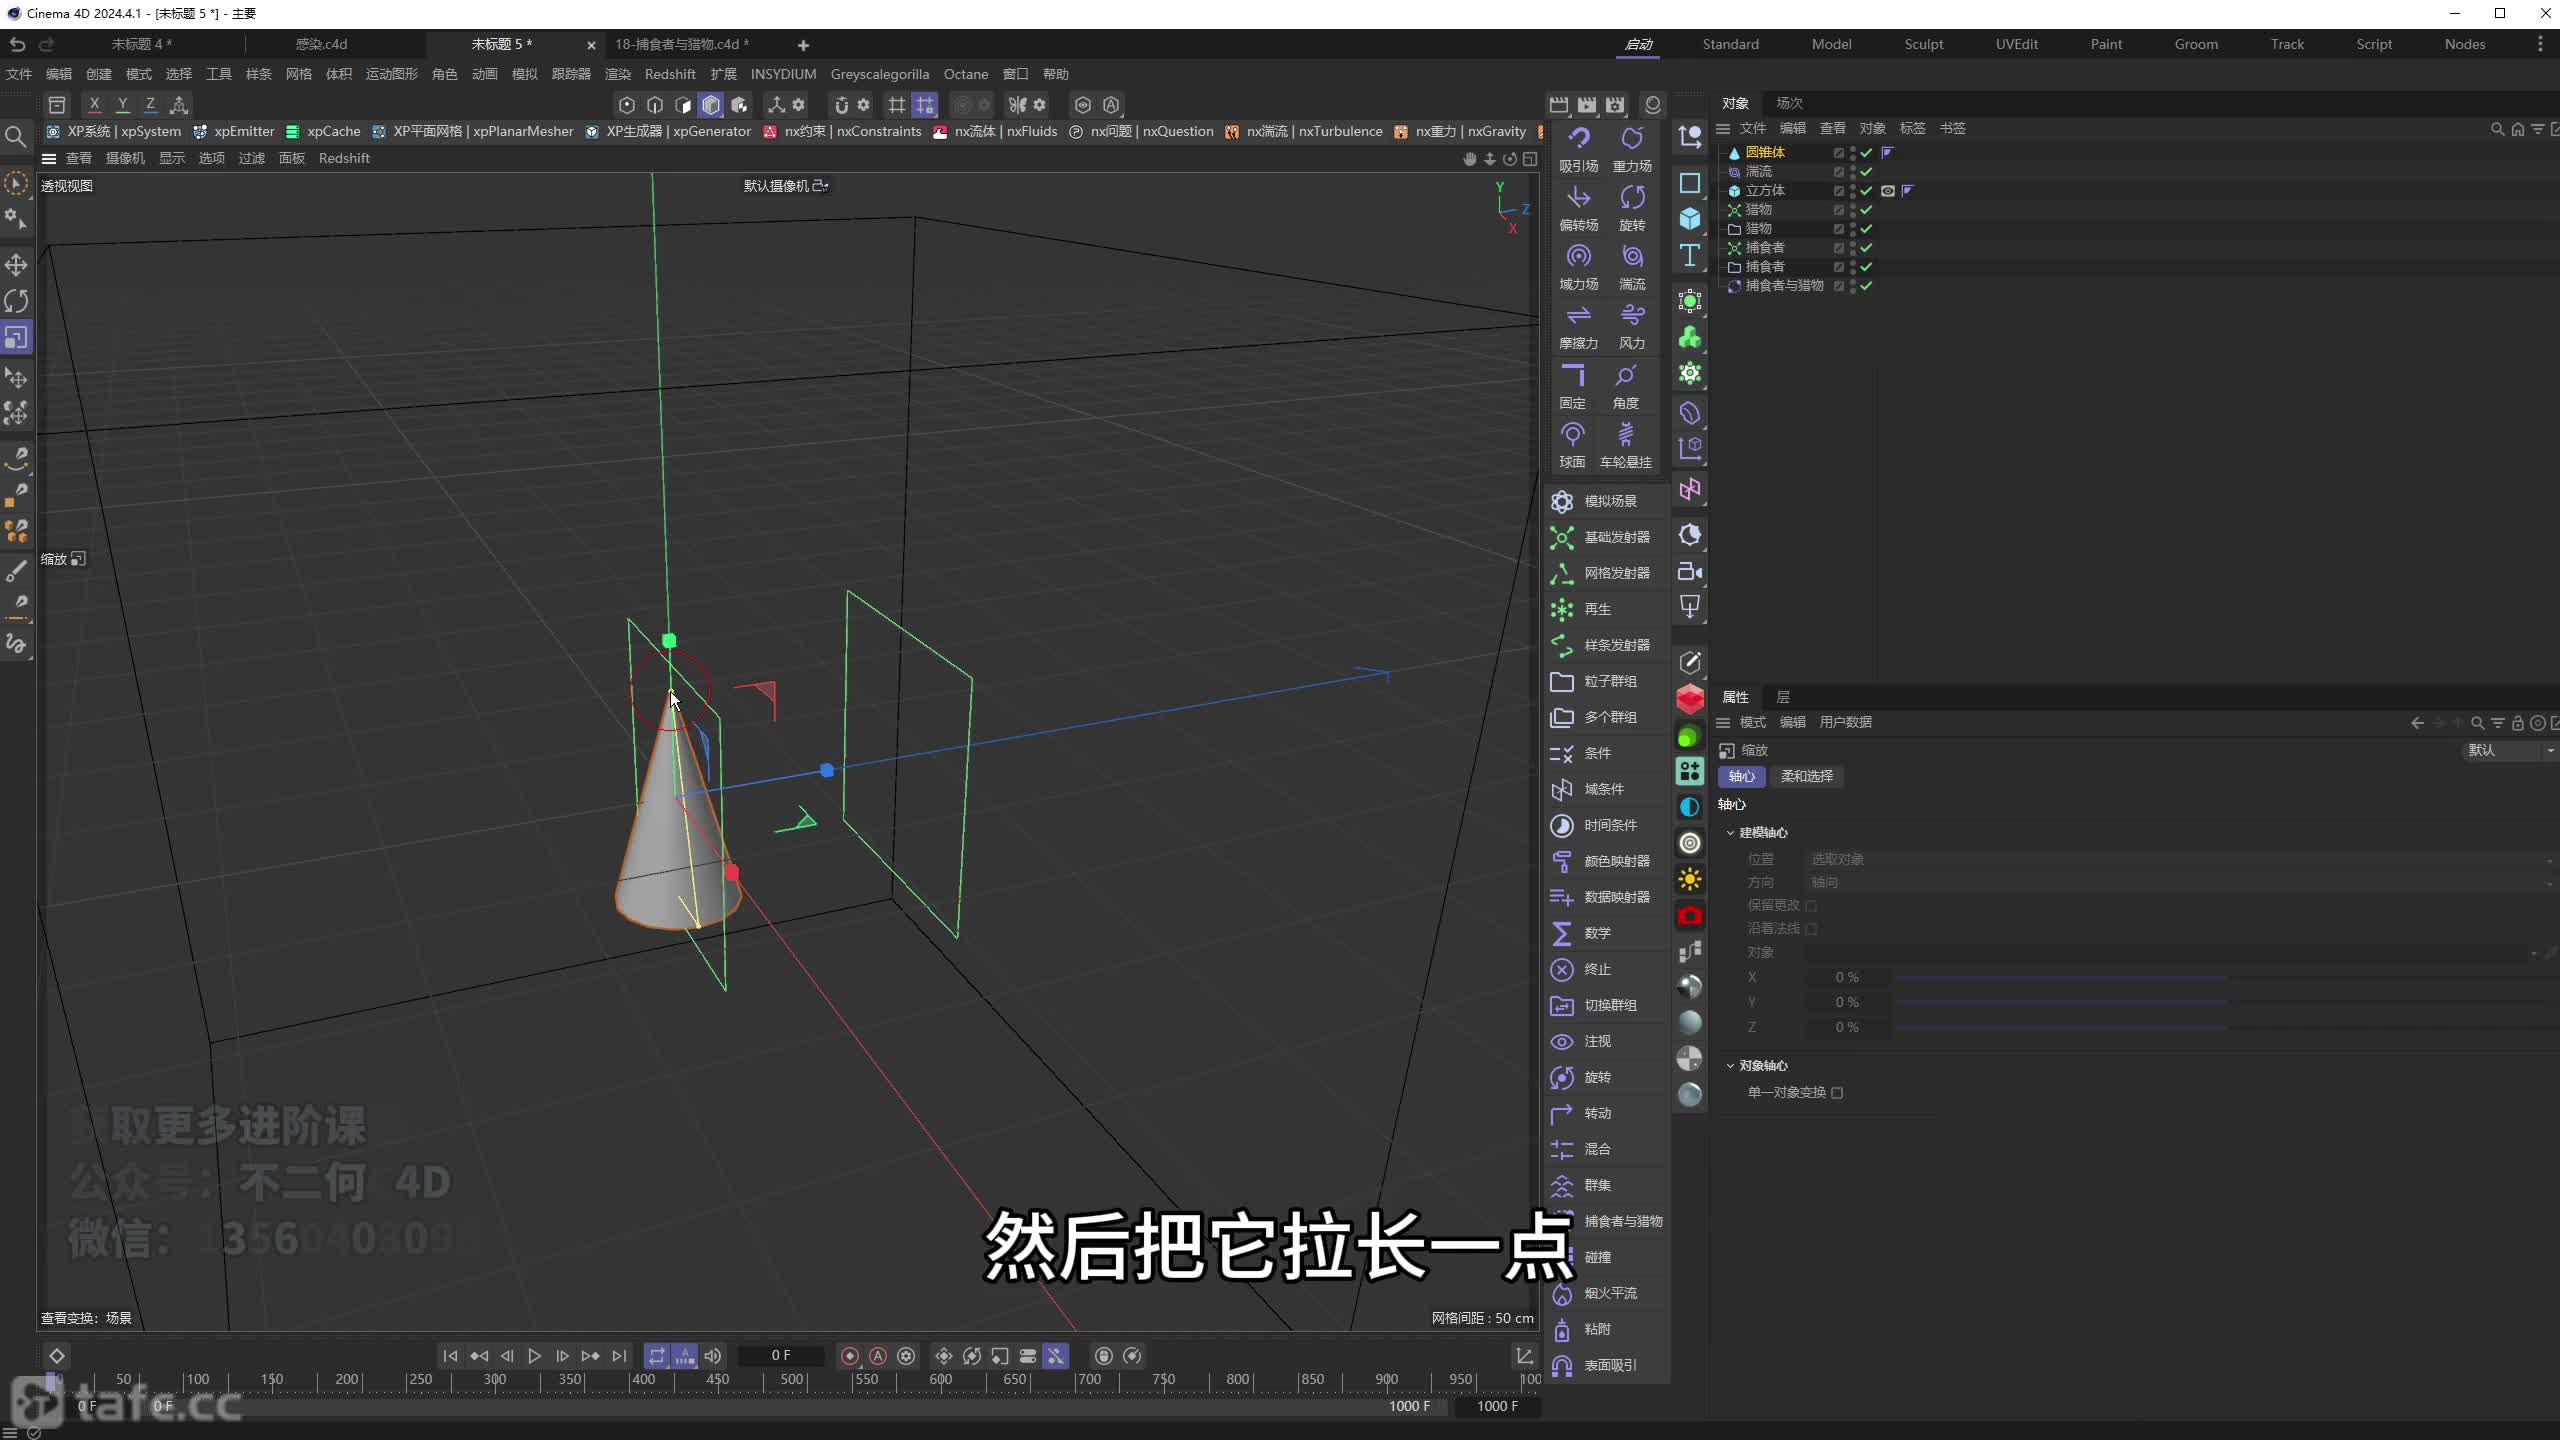Select the Scale tool in left toolbar
2560x1440 pixels.
16,338
